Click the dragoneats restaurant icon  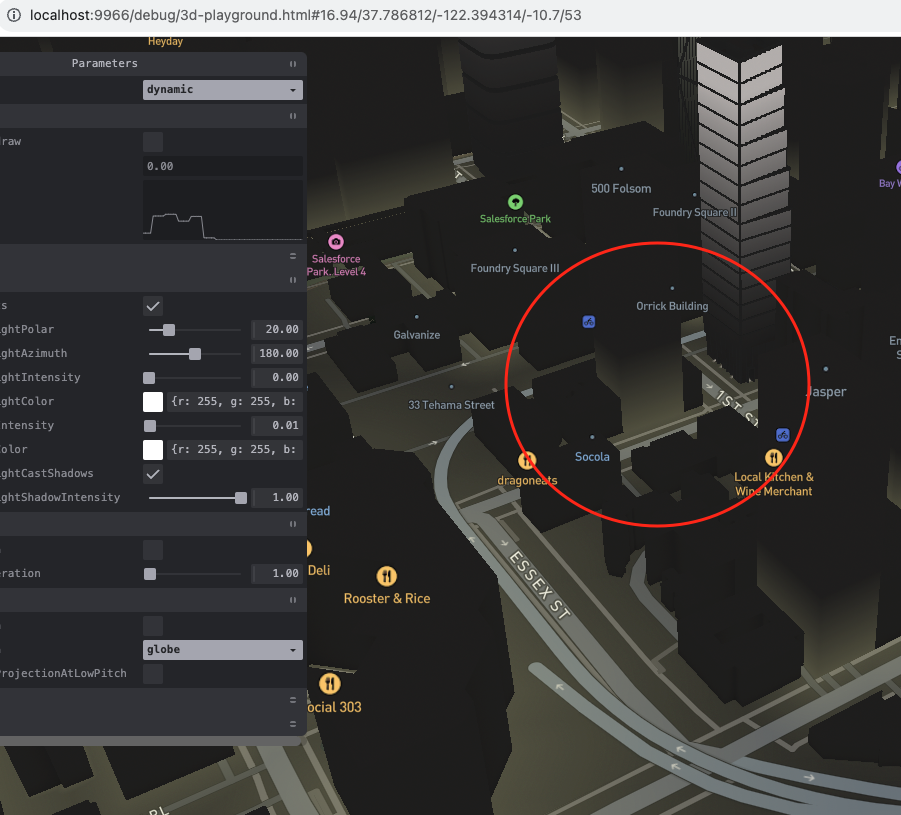(x=527, y=460)
